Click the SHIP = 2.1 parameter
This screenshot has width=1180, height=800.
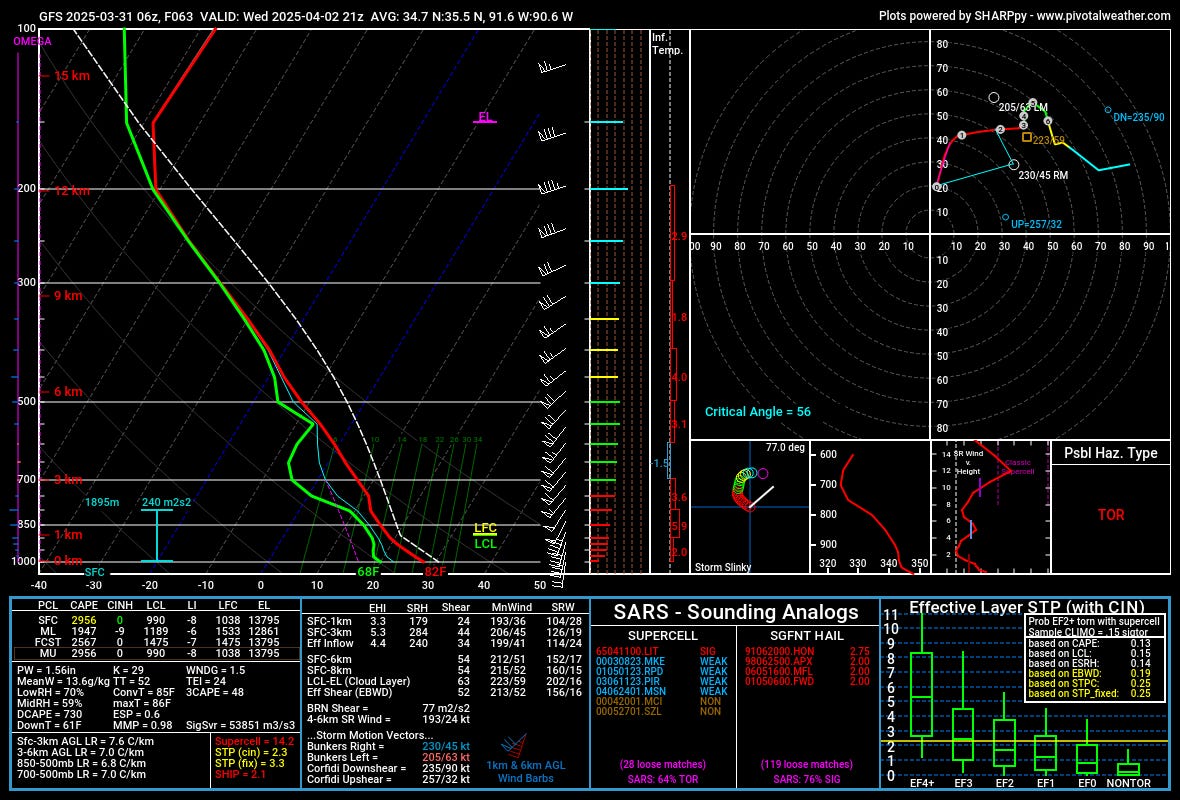click(240, 774)
